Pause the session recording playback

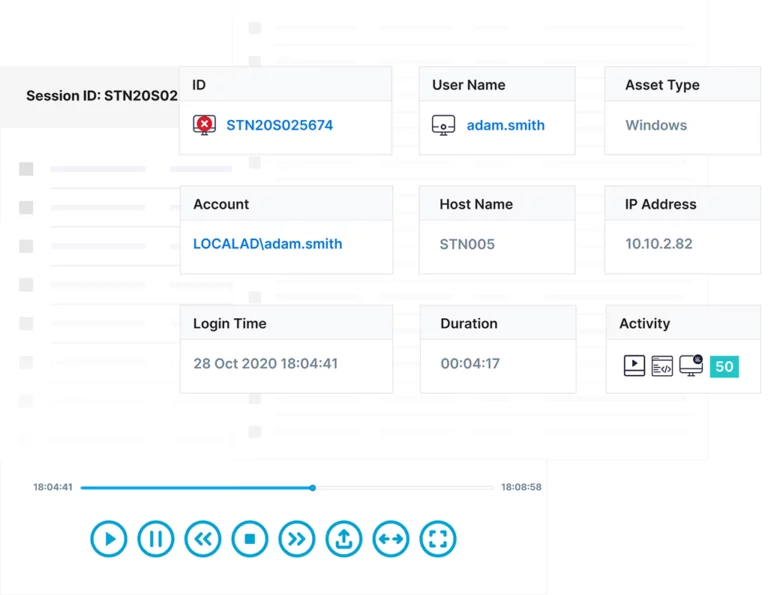point(156,540)
